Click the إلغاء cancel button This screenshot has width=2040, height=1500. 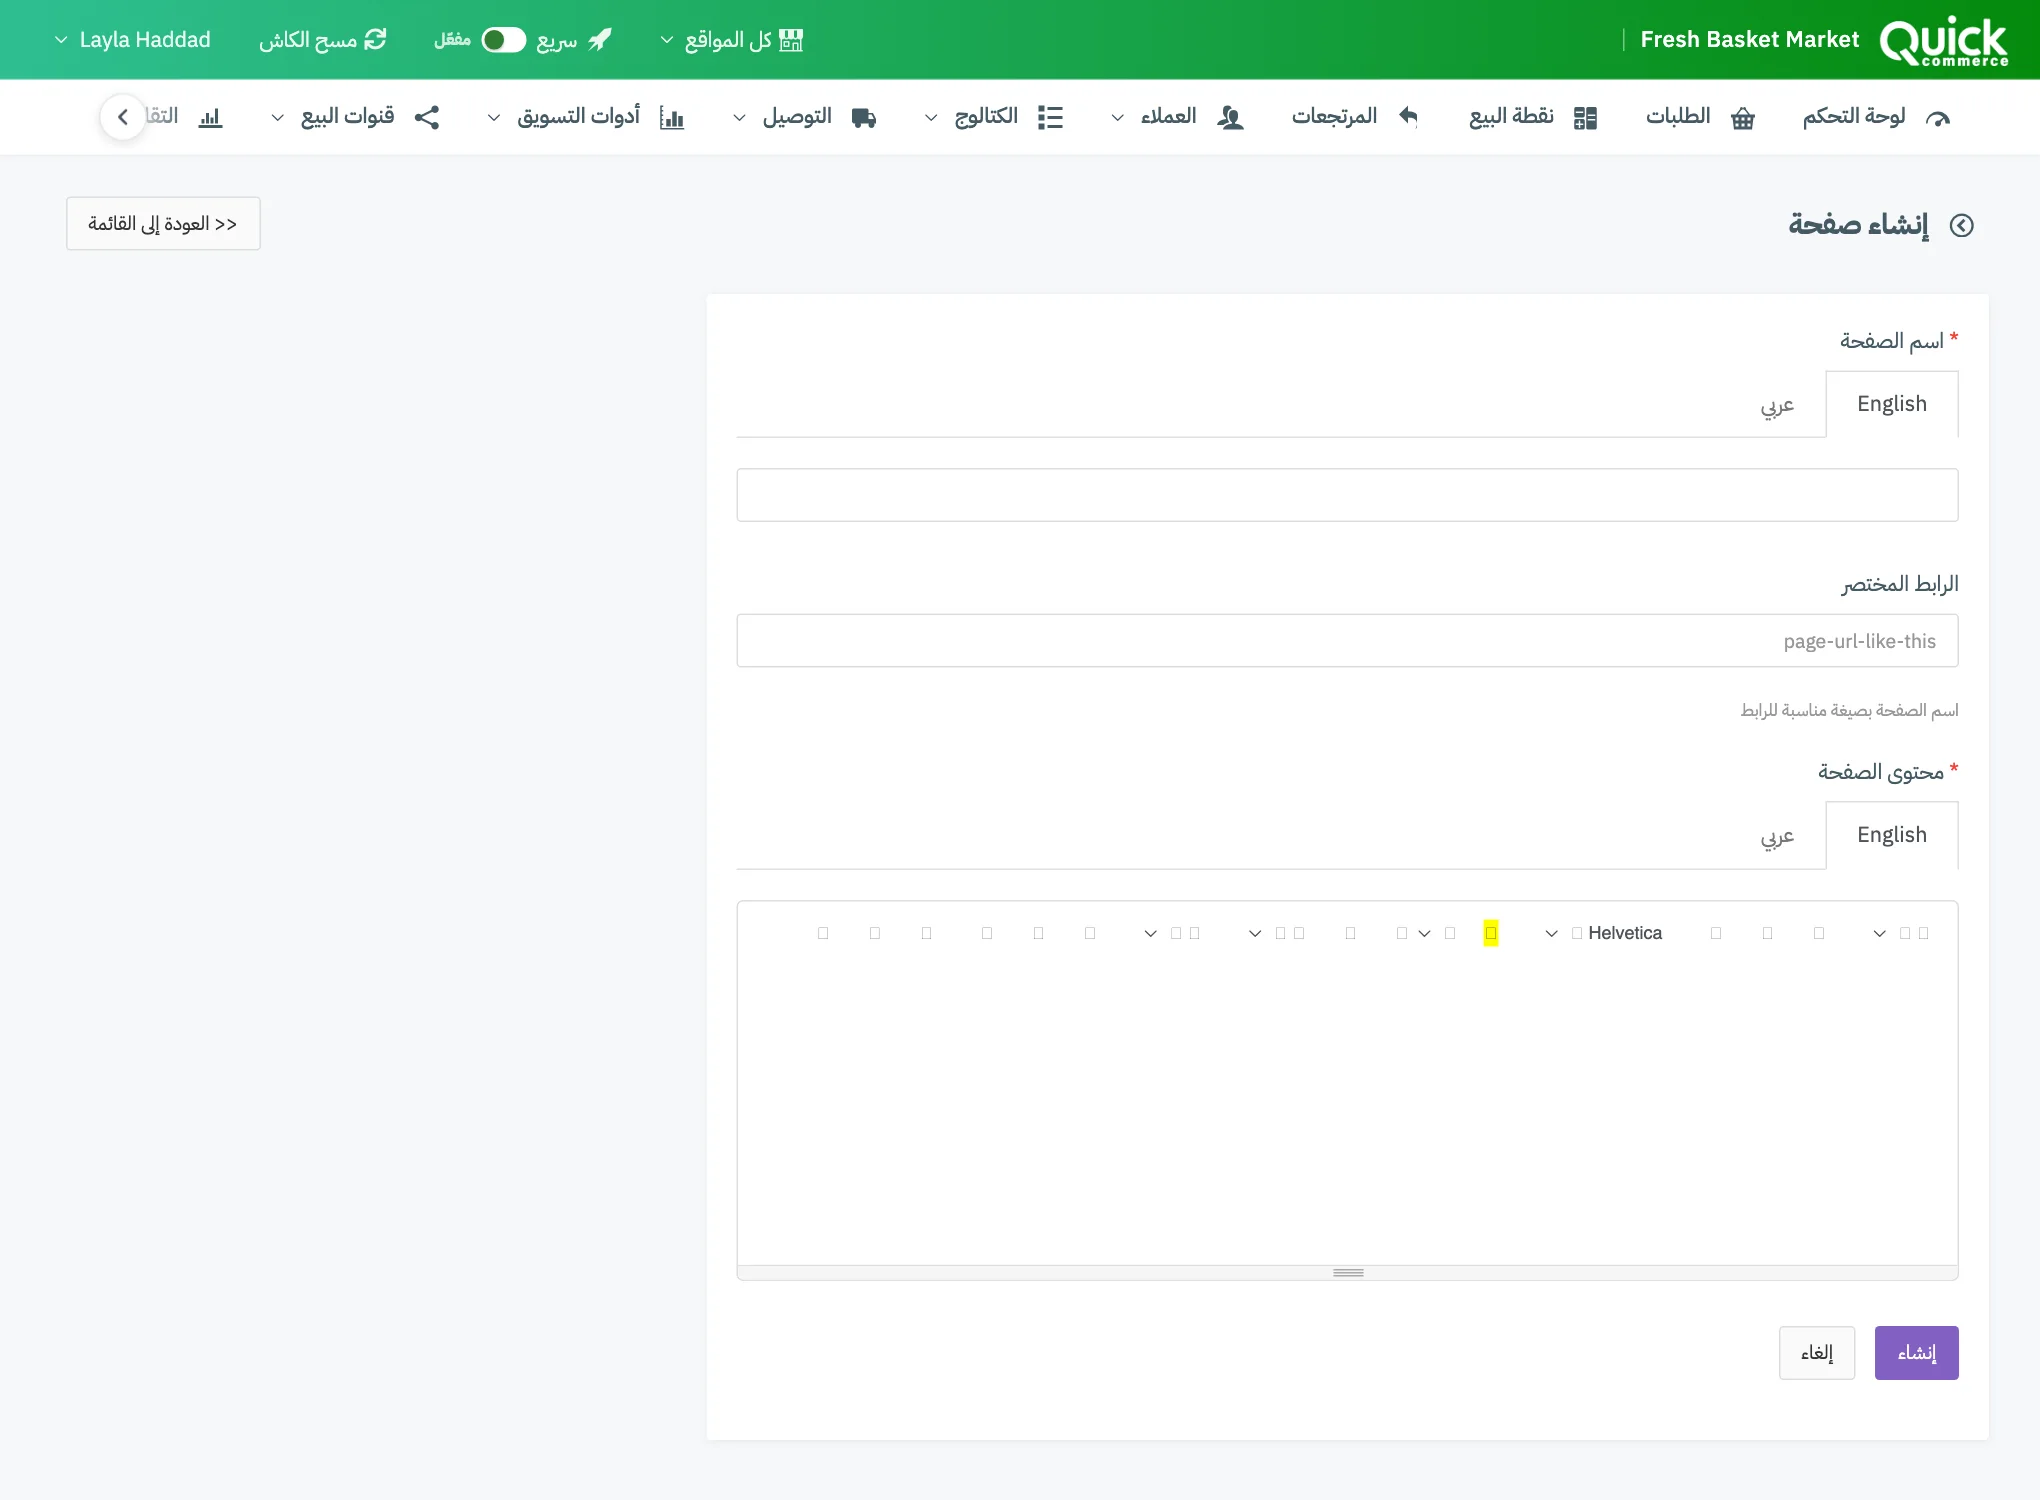[x=1817, y=1353]
